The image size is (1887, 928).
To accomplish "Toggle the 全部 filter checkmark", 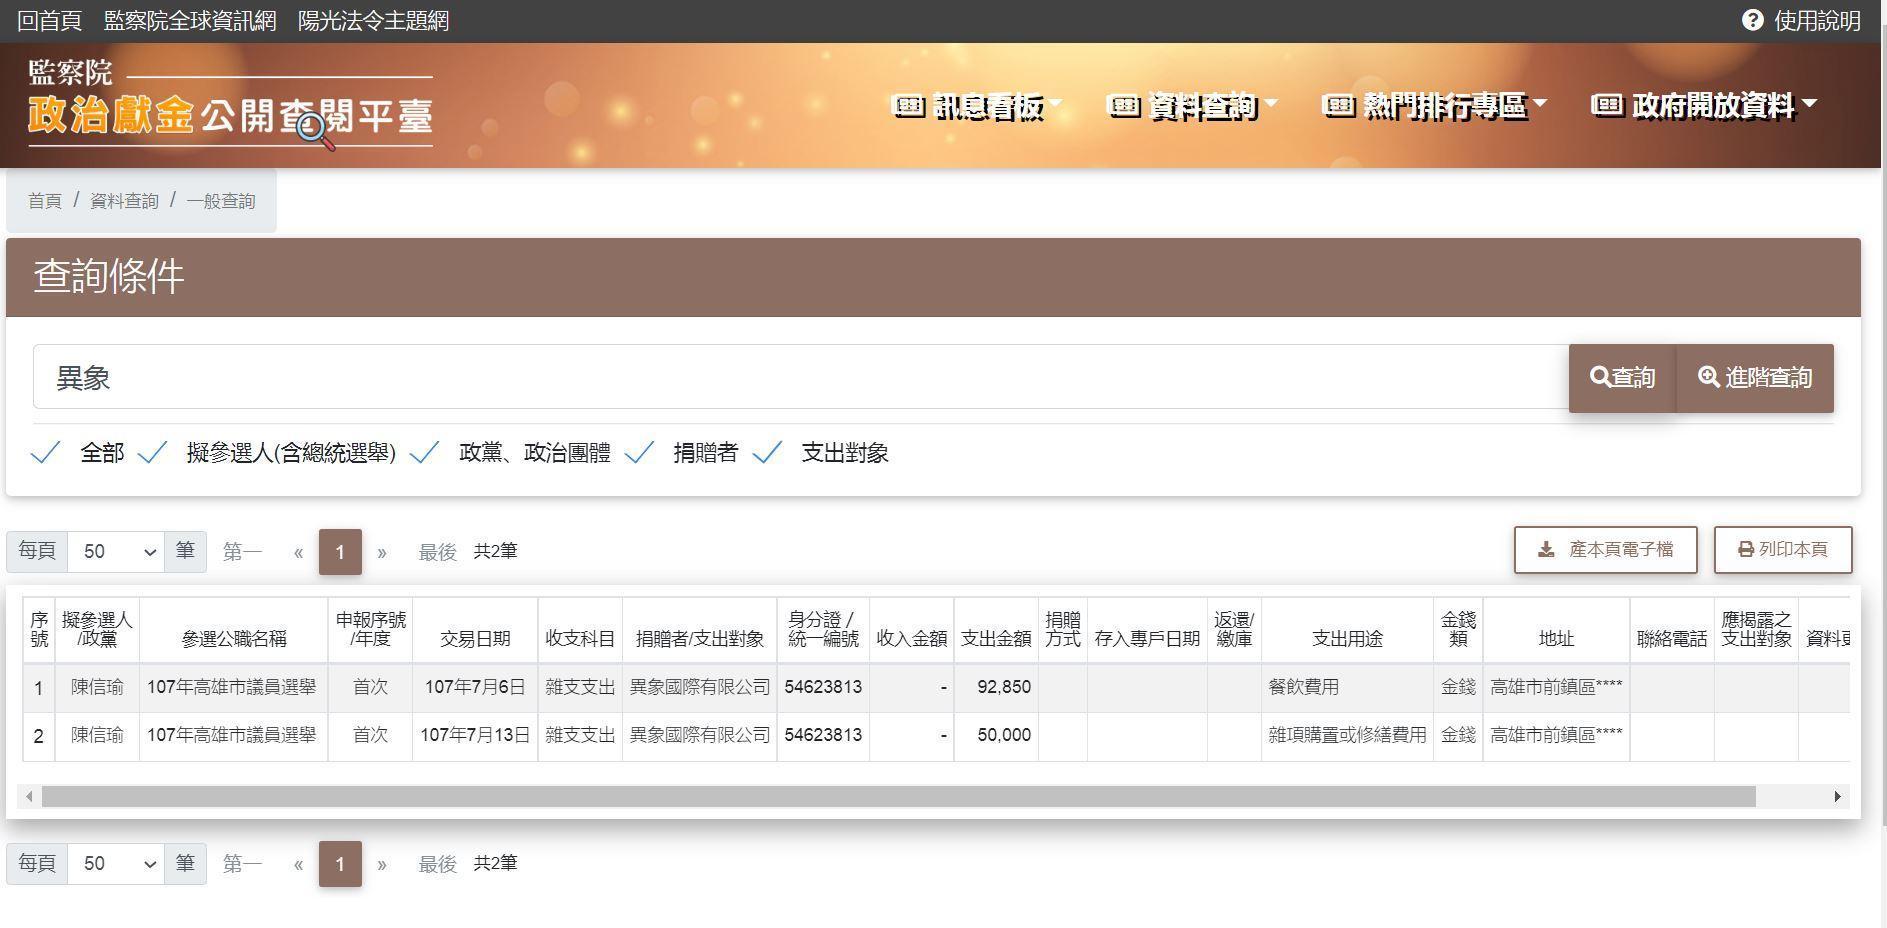I will click(46, 453).
